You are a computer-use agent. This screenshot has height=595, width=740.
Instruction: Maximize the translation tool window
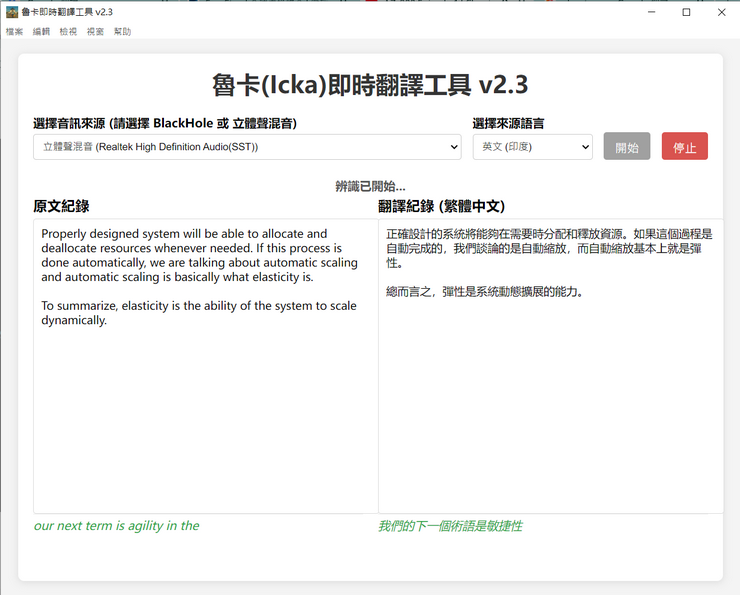[x=686, y=12]
